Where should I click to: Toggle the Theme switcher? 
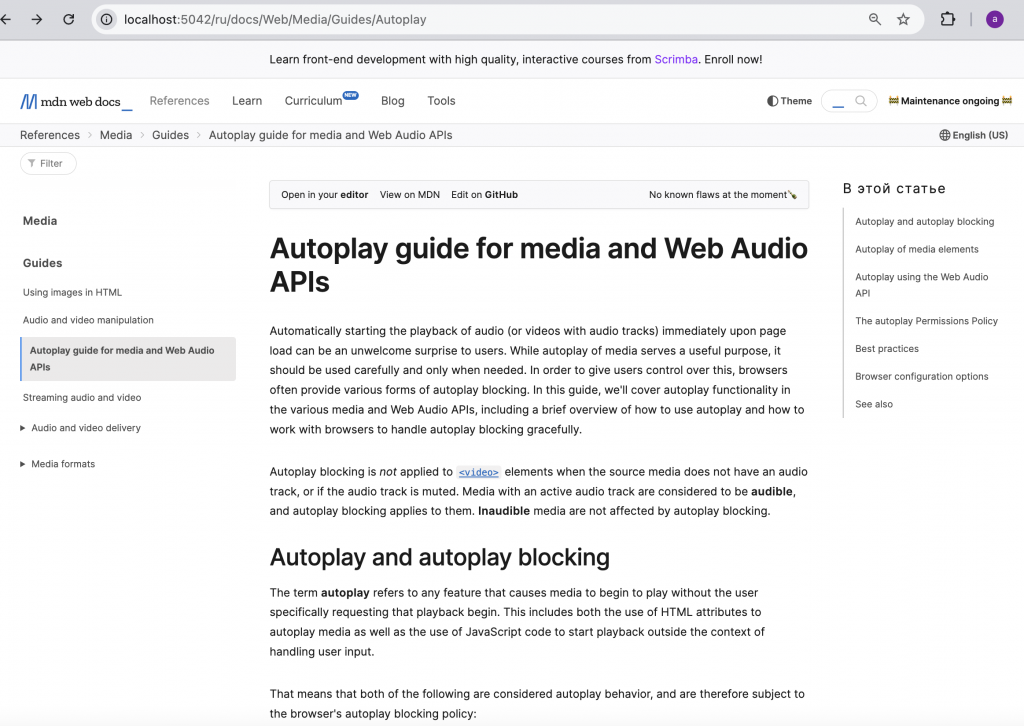(x=789, y=101)
